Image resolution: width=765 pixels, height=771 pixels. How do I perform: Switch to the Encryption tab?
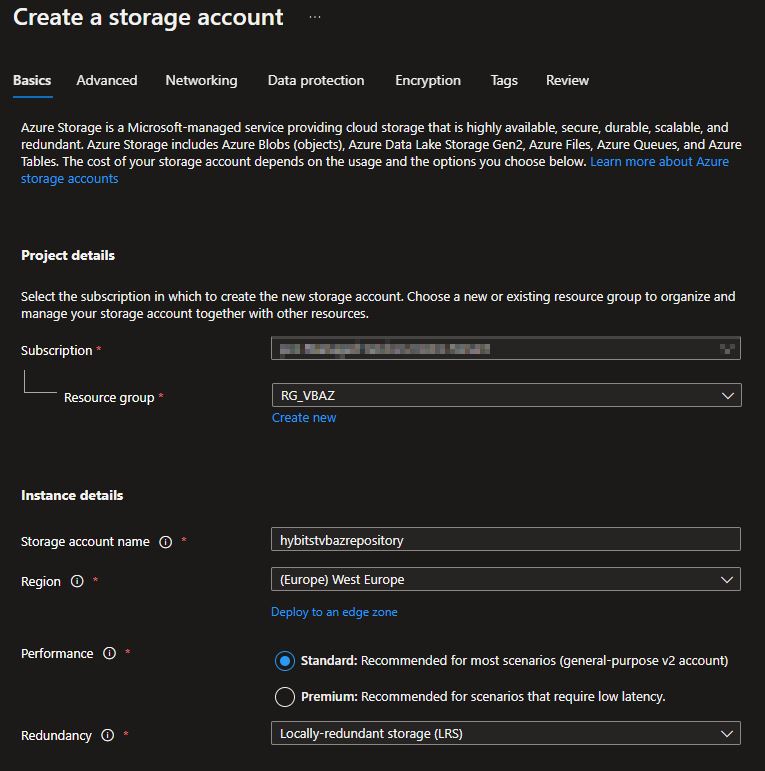pos(428,81)
